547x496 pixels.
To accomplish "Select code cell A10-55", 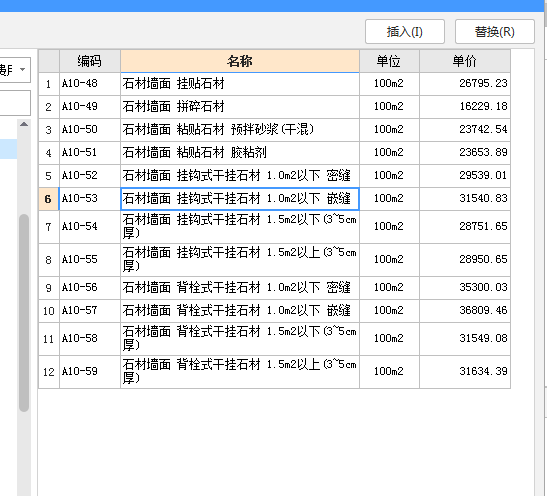I will tap(90, 260).
